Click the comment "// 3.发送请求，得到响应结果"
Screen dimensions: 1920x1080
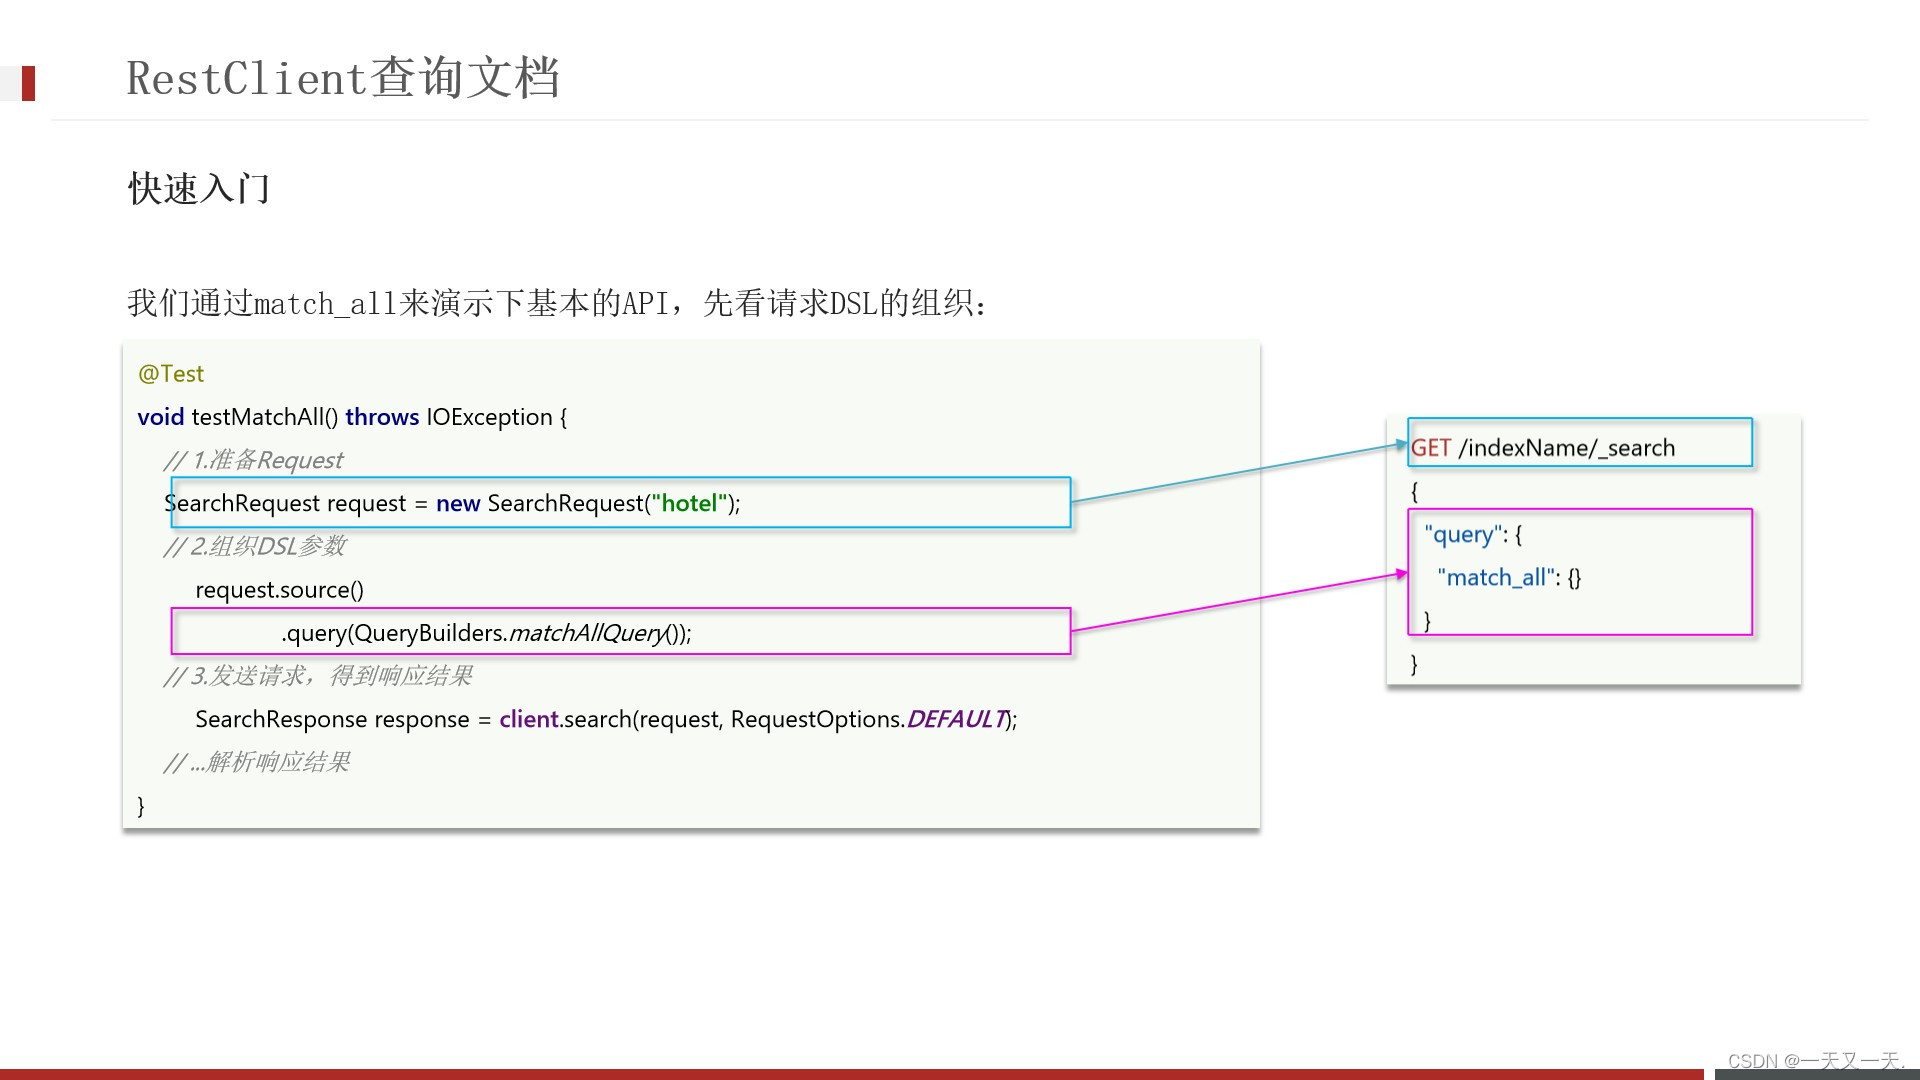[x=318, y=676]
